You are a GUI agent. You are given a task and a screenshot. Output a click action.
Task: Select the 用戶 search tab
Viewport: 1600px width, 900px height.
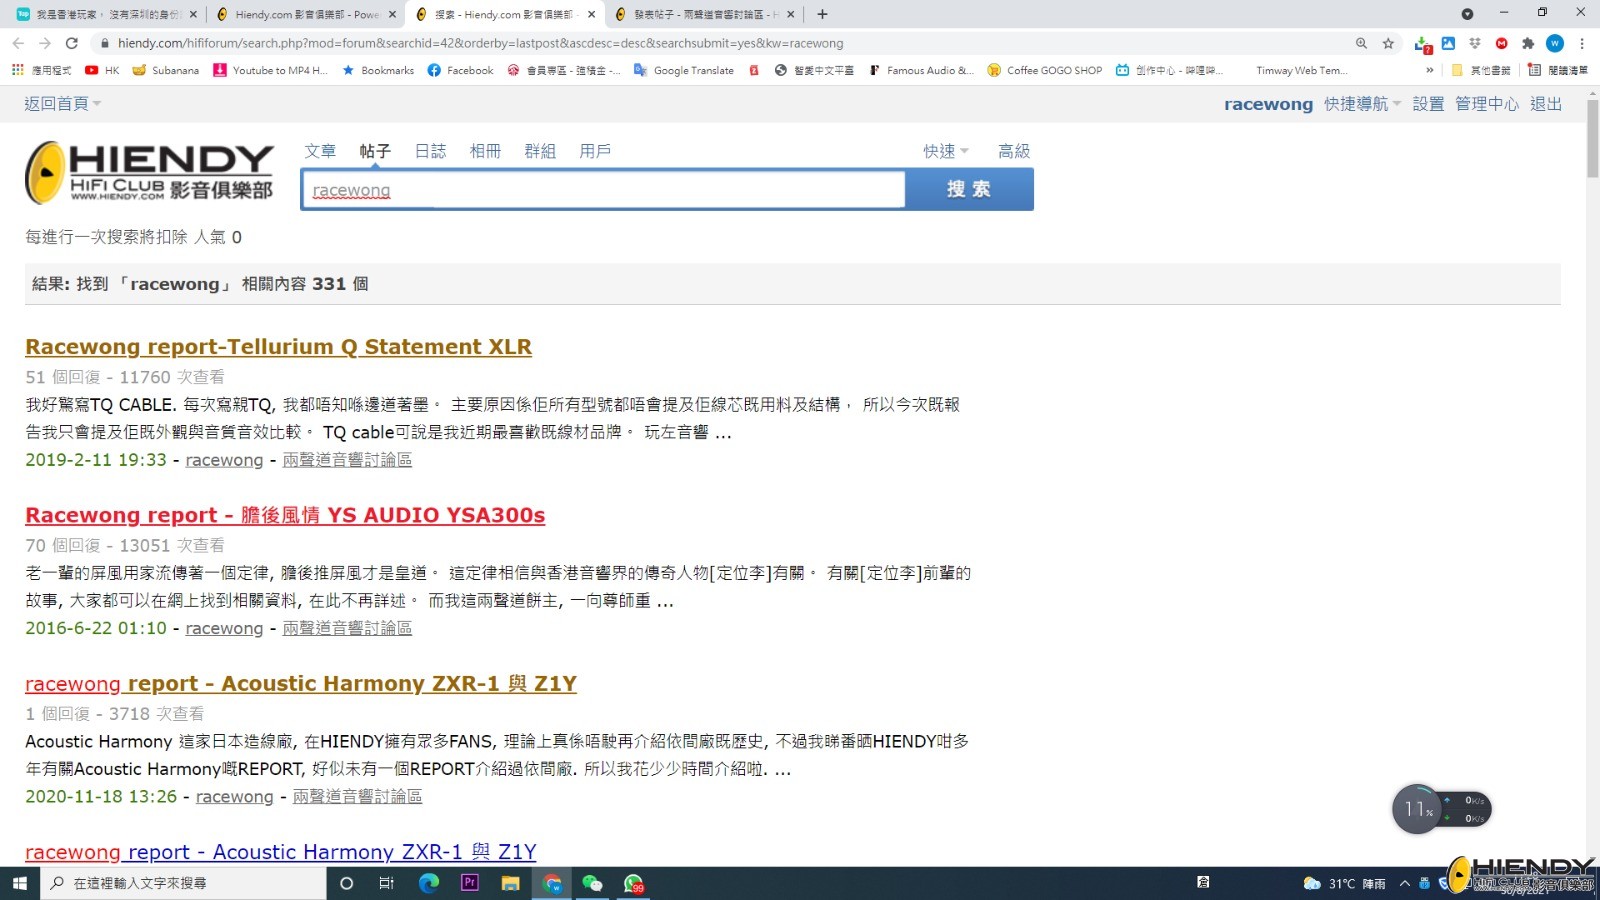(595, 151)
